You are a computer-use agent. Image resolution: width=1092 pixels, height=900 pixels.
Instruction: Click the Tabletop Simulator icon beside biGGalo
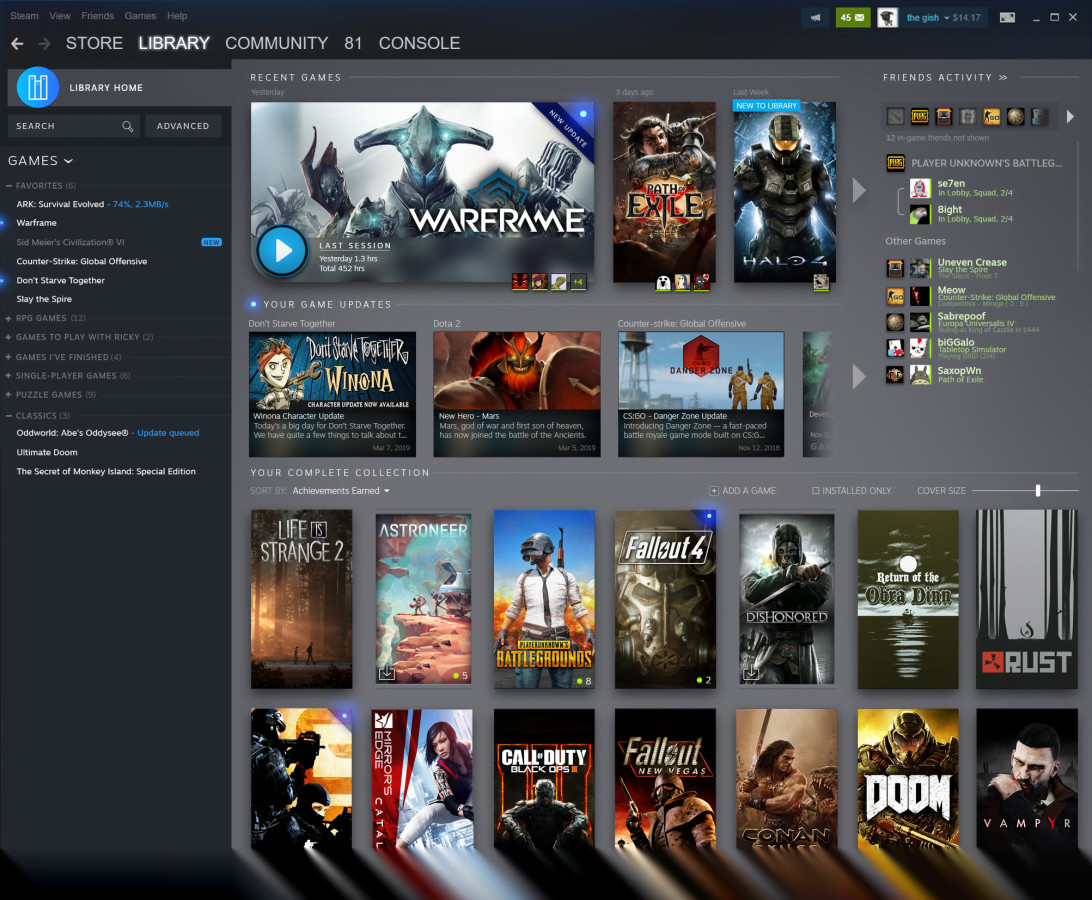click(x=895, y=348)
